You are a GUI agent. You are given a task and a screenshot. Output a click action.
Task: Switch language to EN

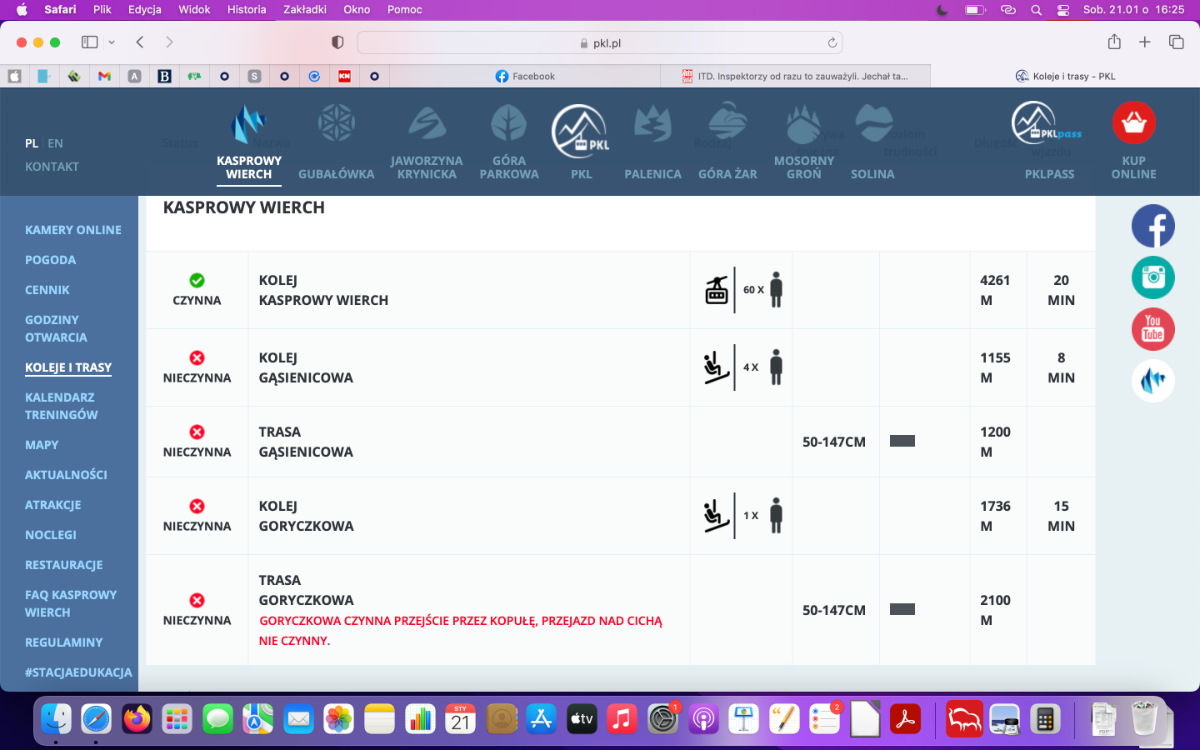(x=55, y=144)
